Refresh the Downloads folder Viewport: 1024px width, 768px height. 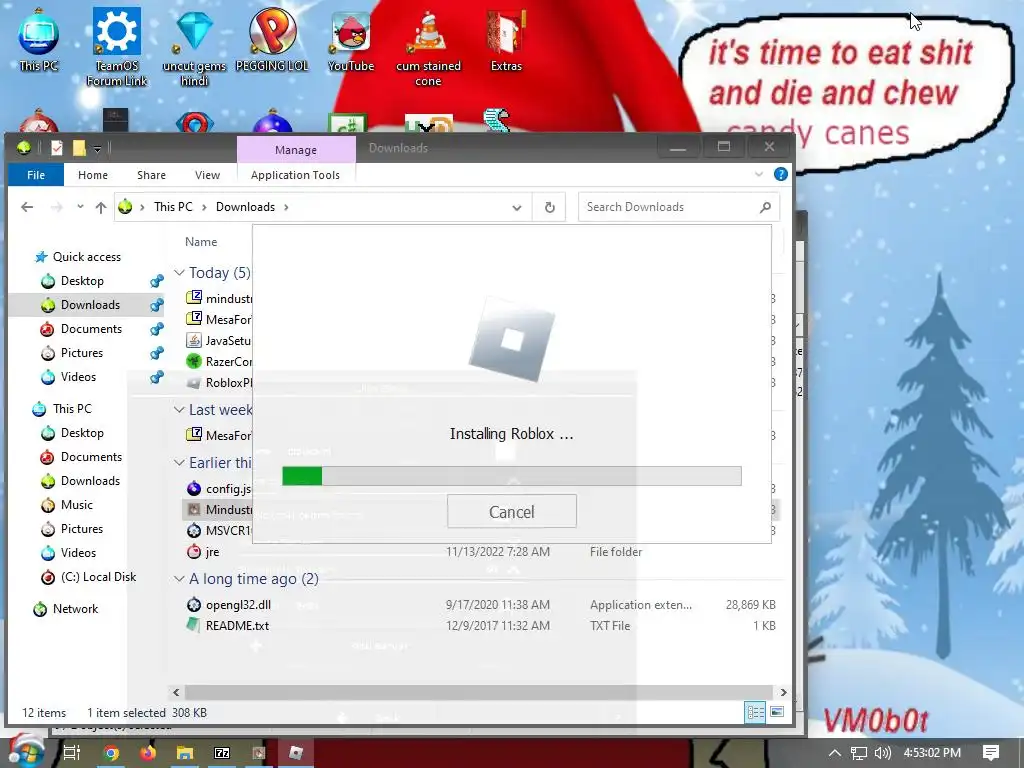pos(550,207)
